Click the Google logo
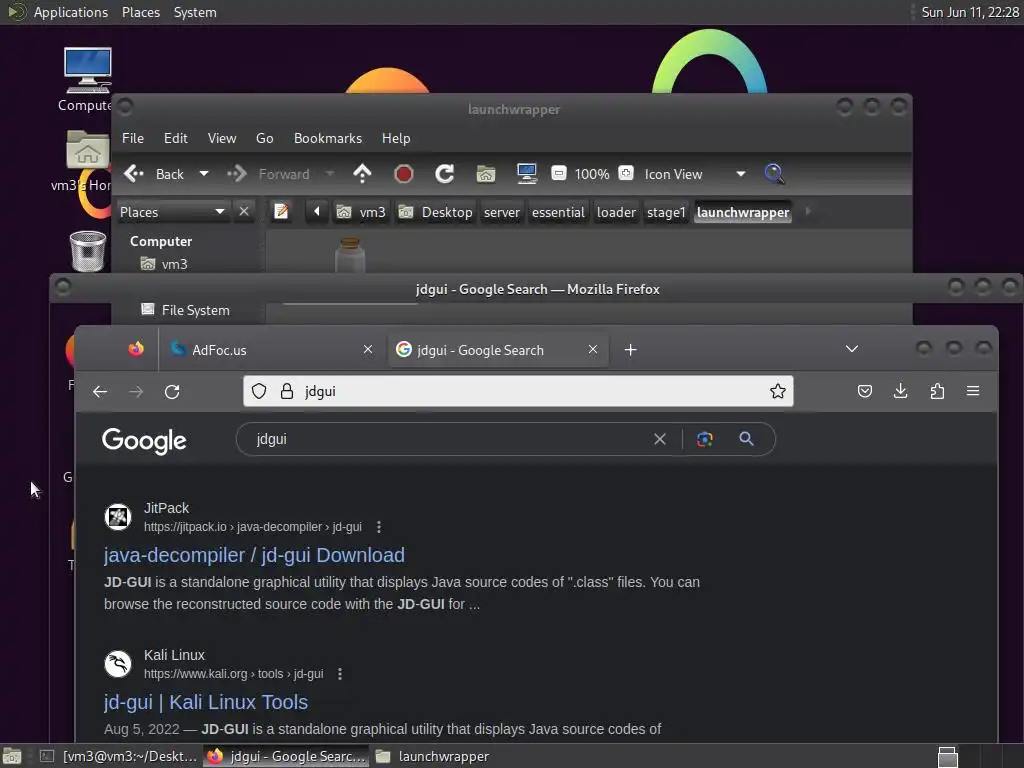1024x768 pixels. pos(144,441)
